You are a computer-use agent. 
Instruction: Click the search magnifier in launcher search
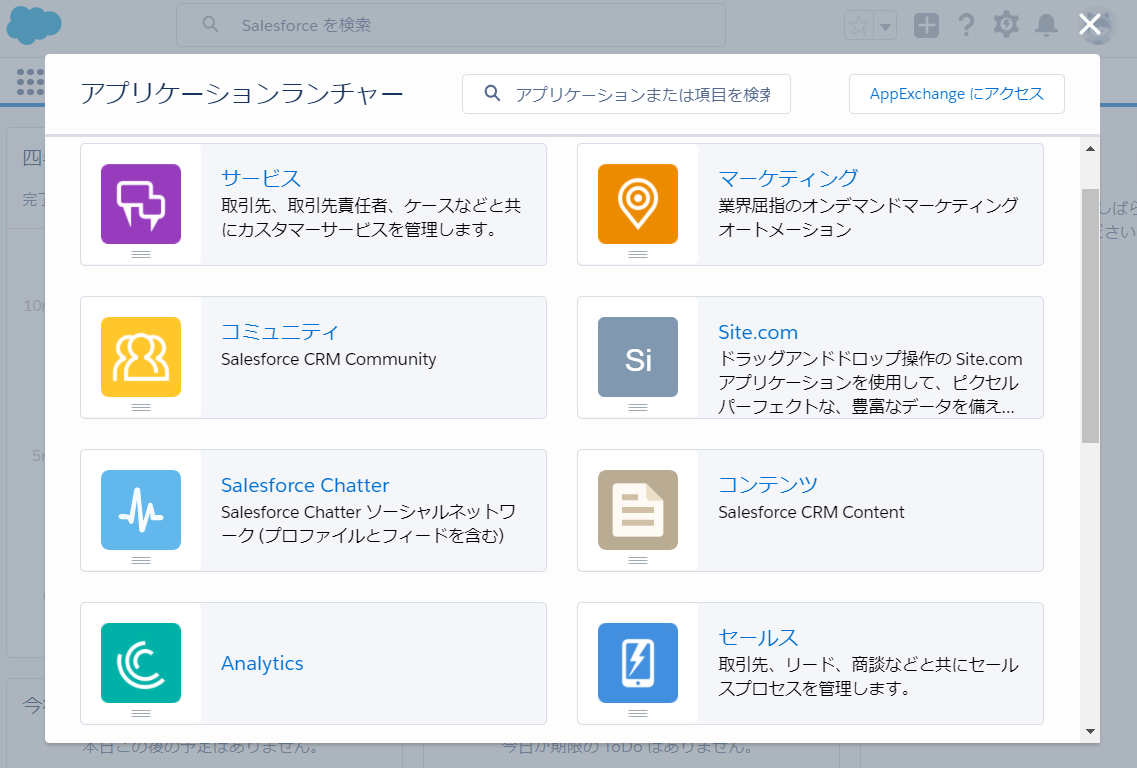(x=492, y=94)
